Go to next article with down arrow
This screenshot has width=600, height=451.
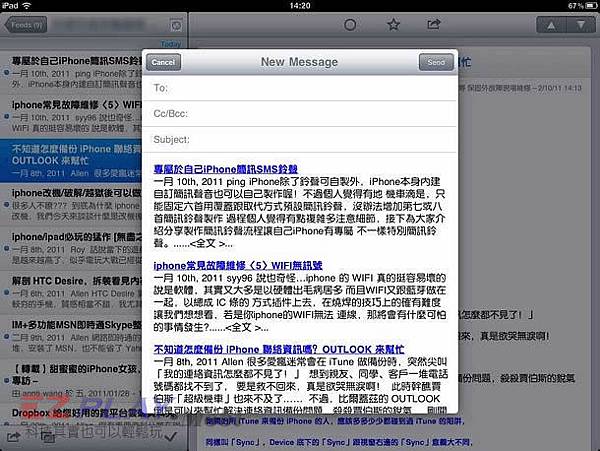pos(581,25)
